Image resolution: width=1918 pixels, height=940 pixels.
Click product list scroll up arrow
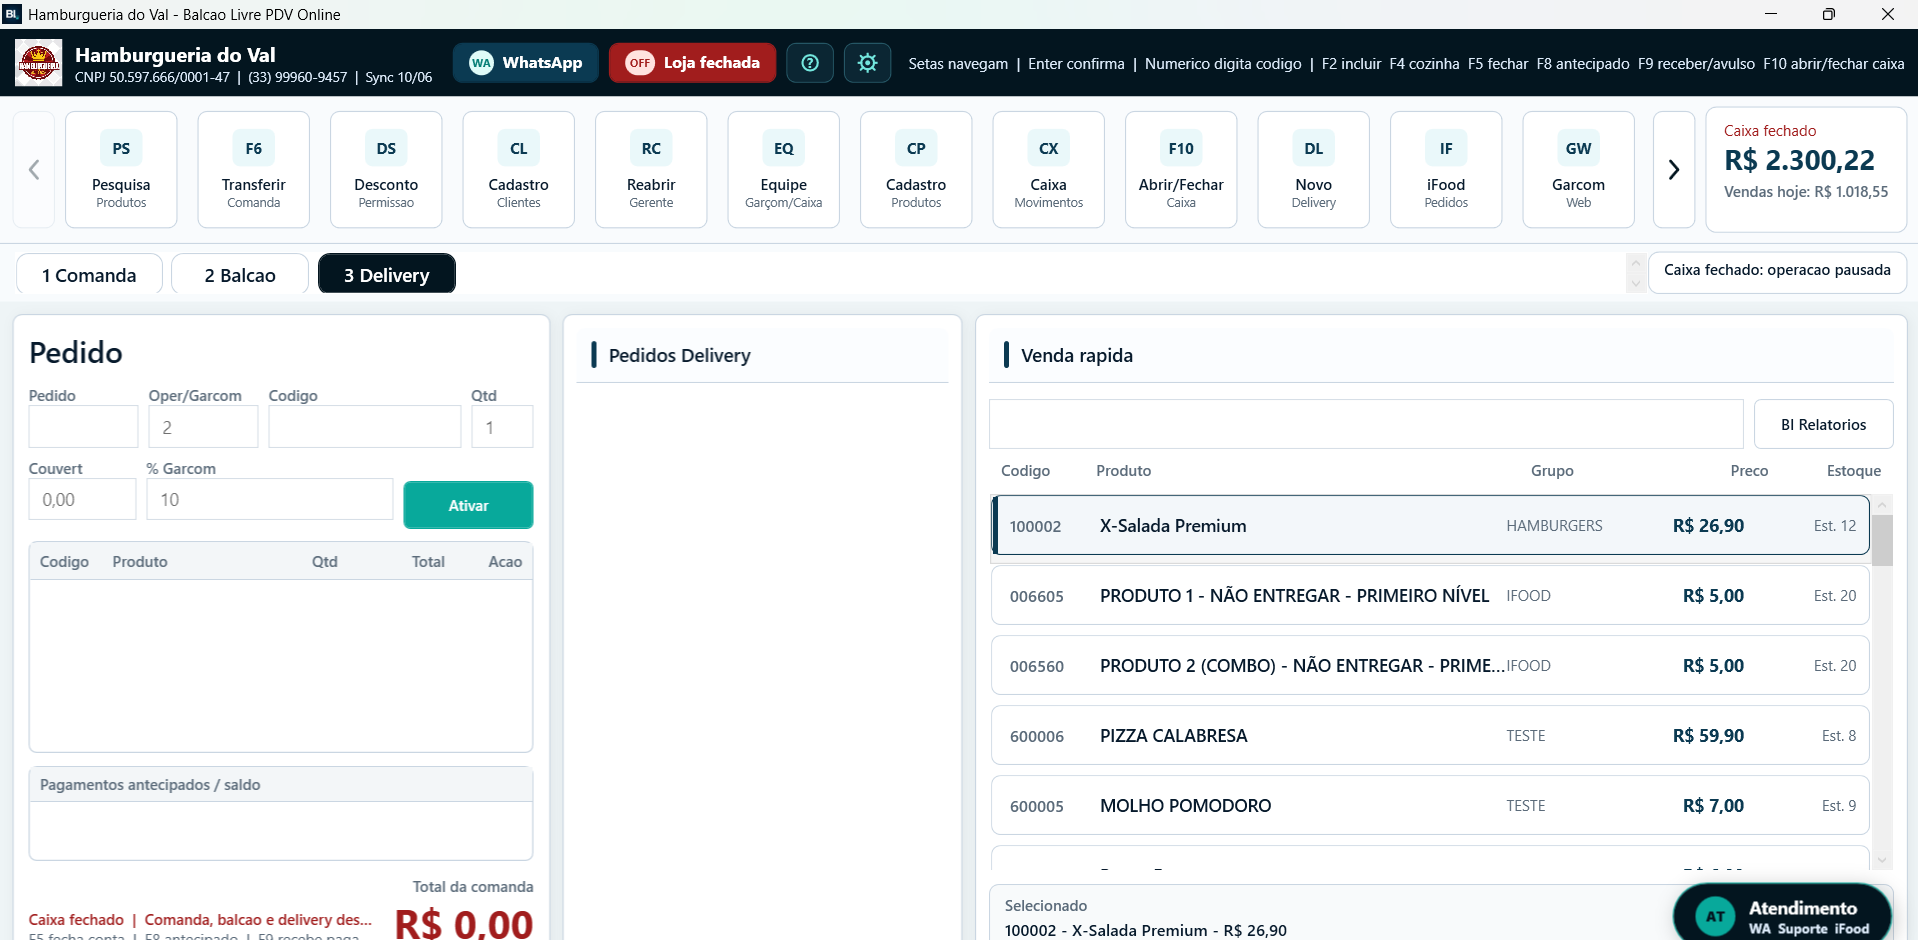pyautogui.click(x=1882, y=505)
